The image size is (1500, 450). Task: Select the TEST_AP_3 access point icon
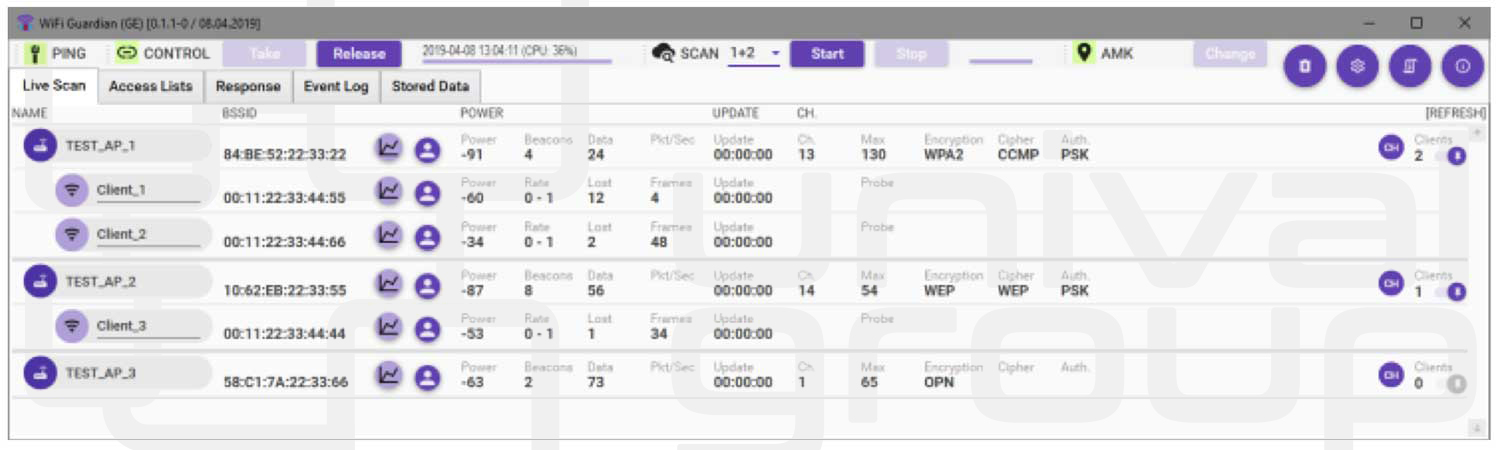[40, 373]
